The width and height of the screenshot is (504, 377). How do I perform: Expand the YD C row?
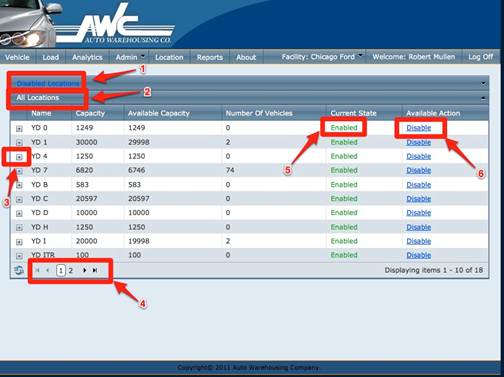19,199
